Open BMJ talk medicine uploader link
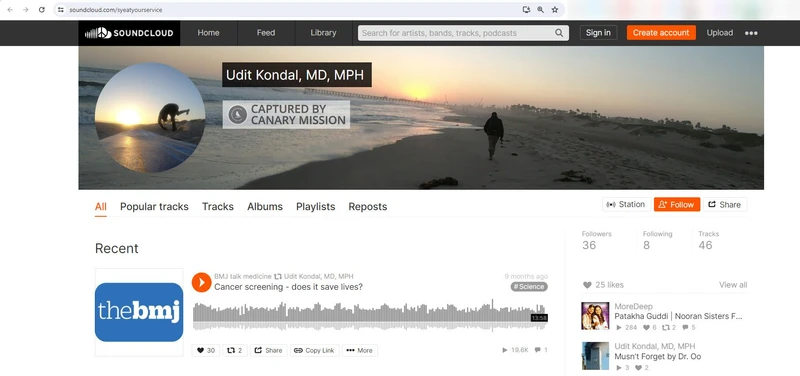This screenshot has height=376, width=800. coord(243,277)
